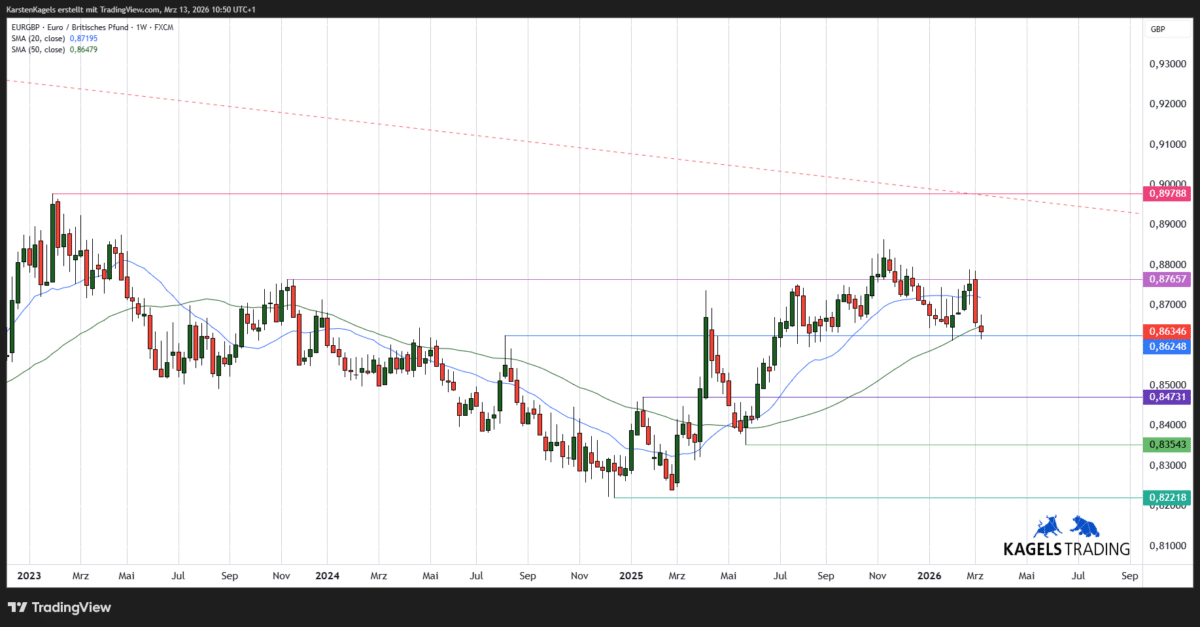This screenshot has height=627, width=1200.
Task: Click the pink 0,89788 price label
Action: [x=1167, y=193]
